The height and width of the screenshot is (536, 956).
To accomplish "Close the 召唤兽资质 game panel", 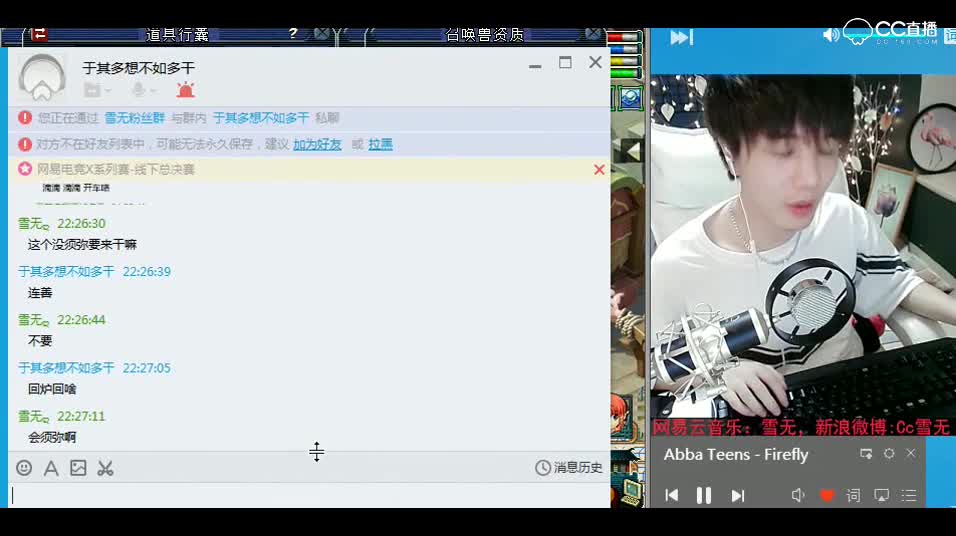I will (593, 33).
